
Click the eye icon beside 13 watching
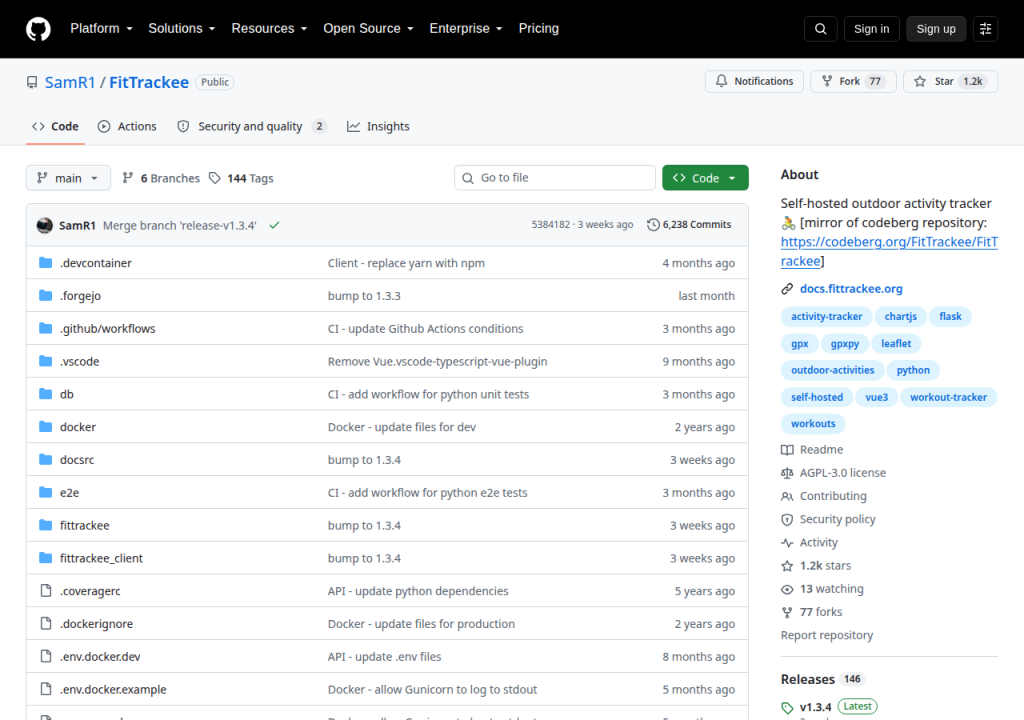(x=787, y=589)
